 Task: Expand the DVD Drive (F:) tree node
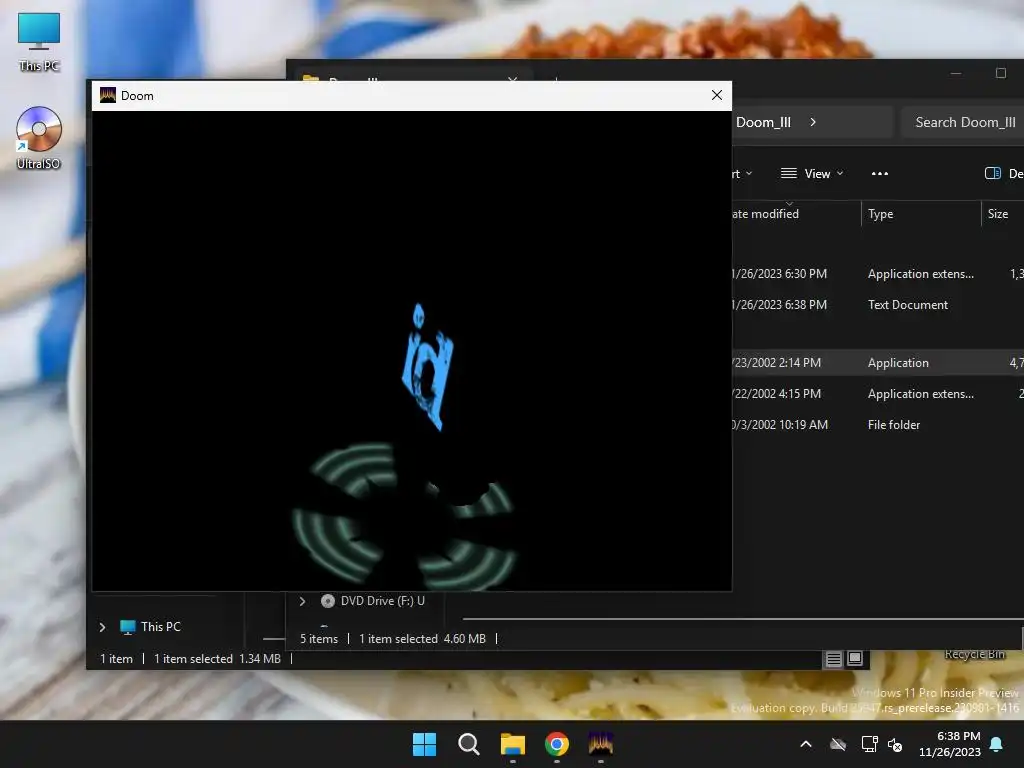pos(302,601)
